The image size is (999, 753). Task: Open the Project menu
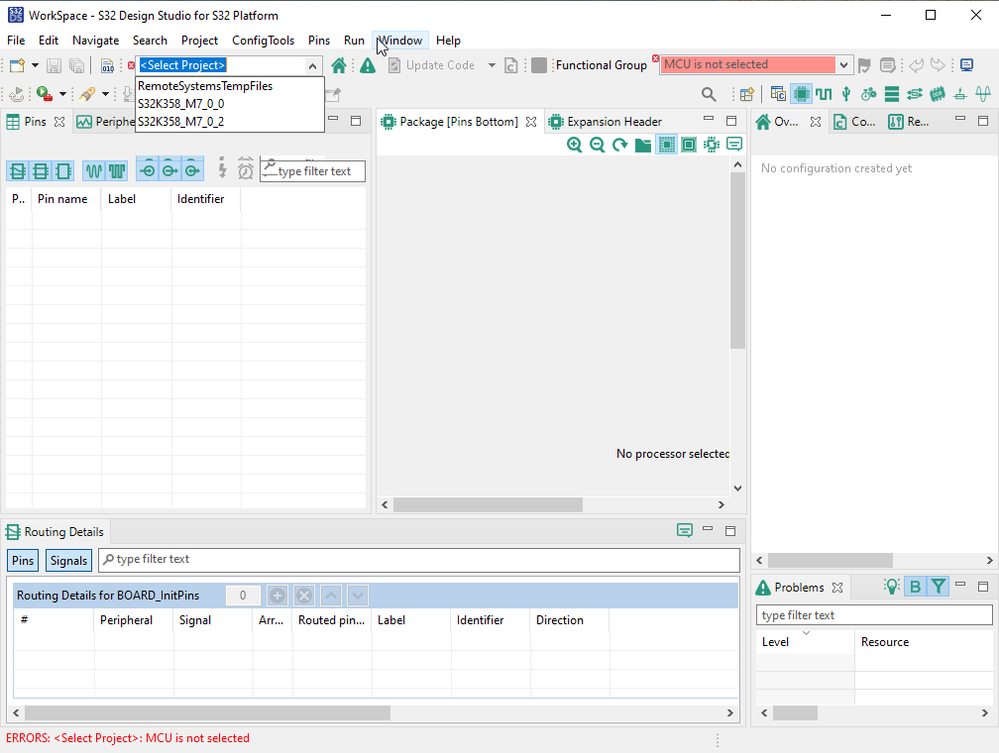click(199, 40)
